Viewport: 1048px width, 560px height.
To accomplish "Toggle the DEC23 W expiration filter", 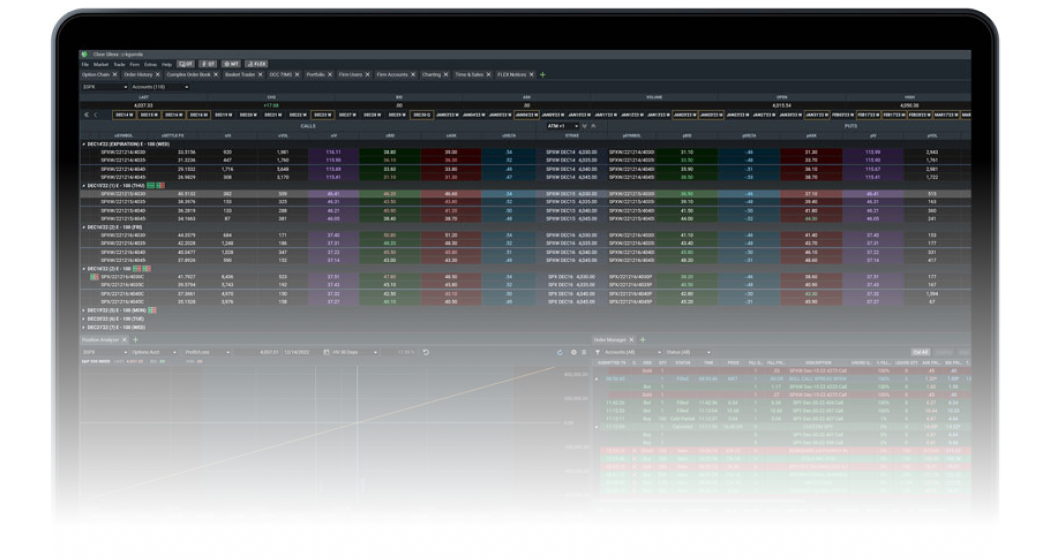I will click(x=322, y=116).
